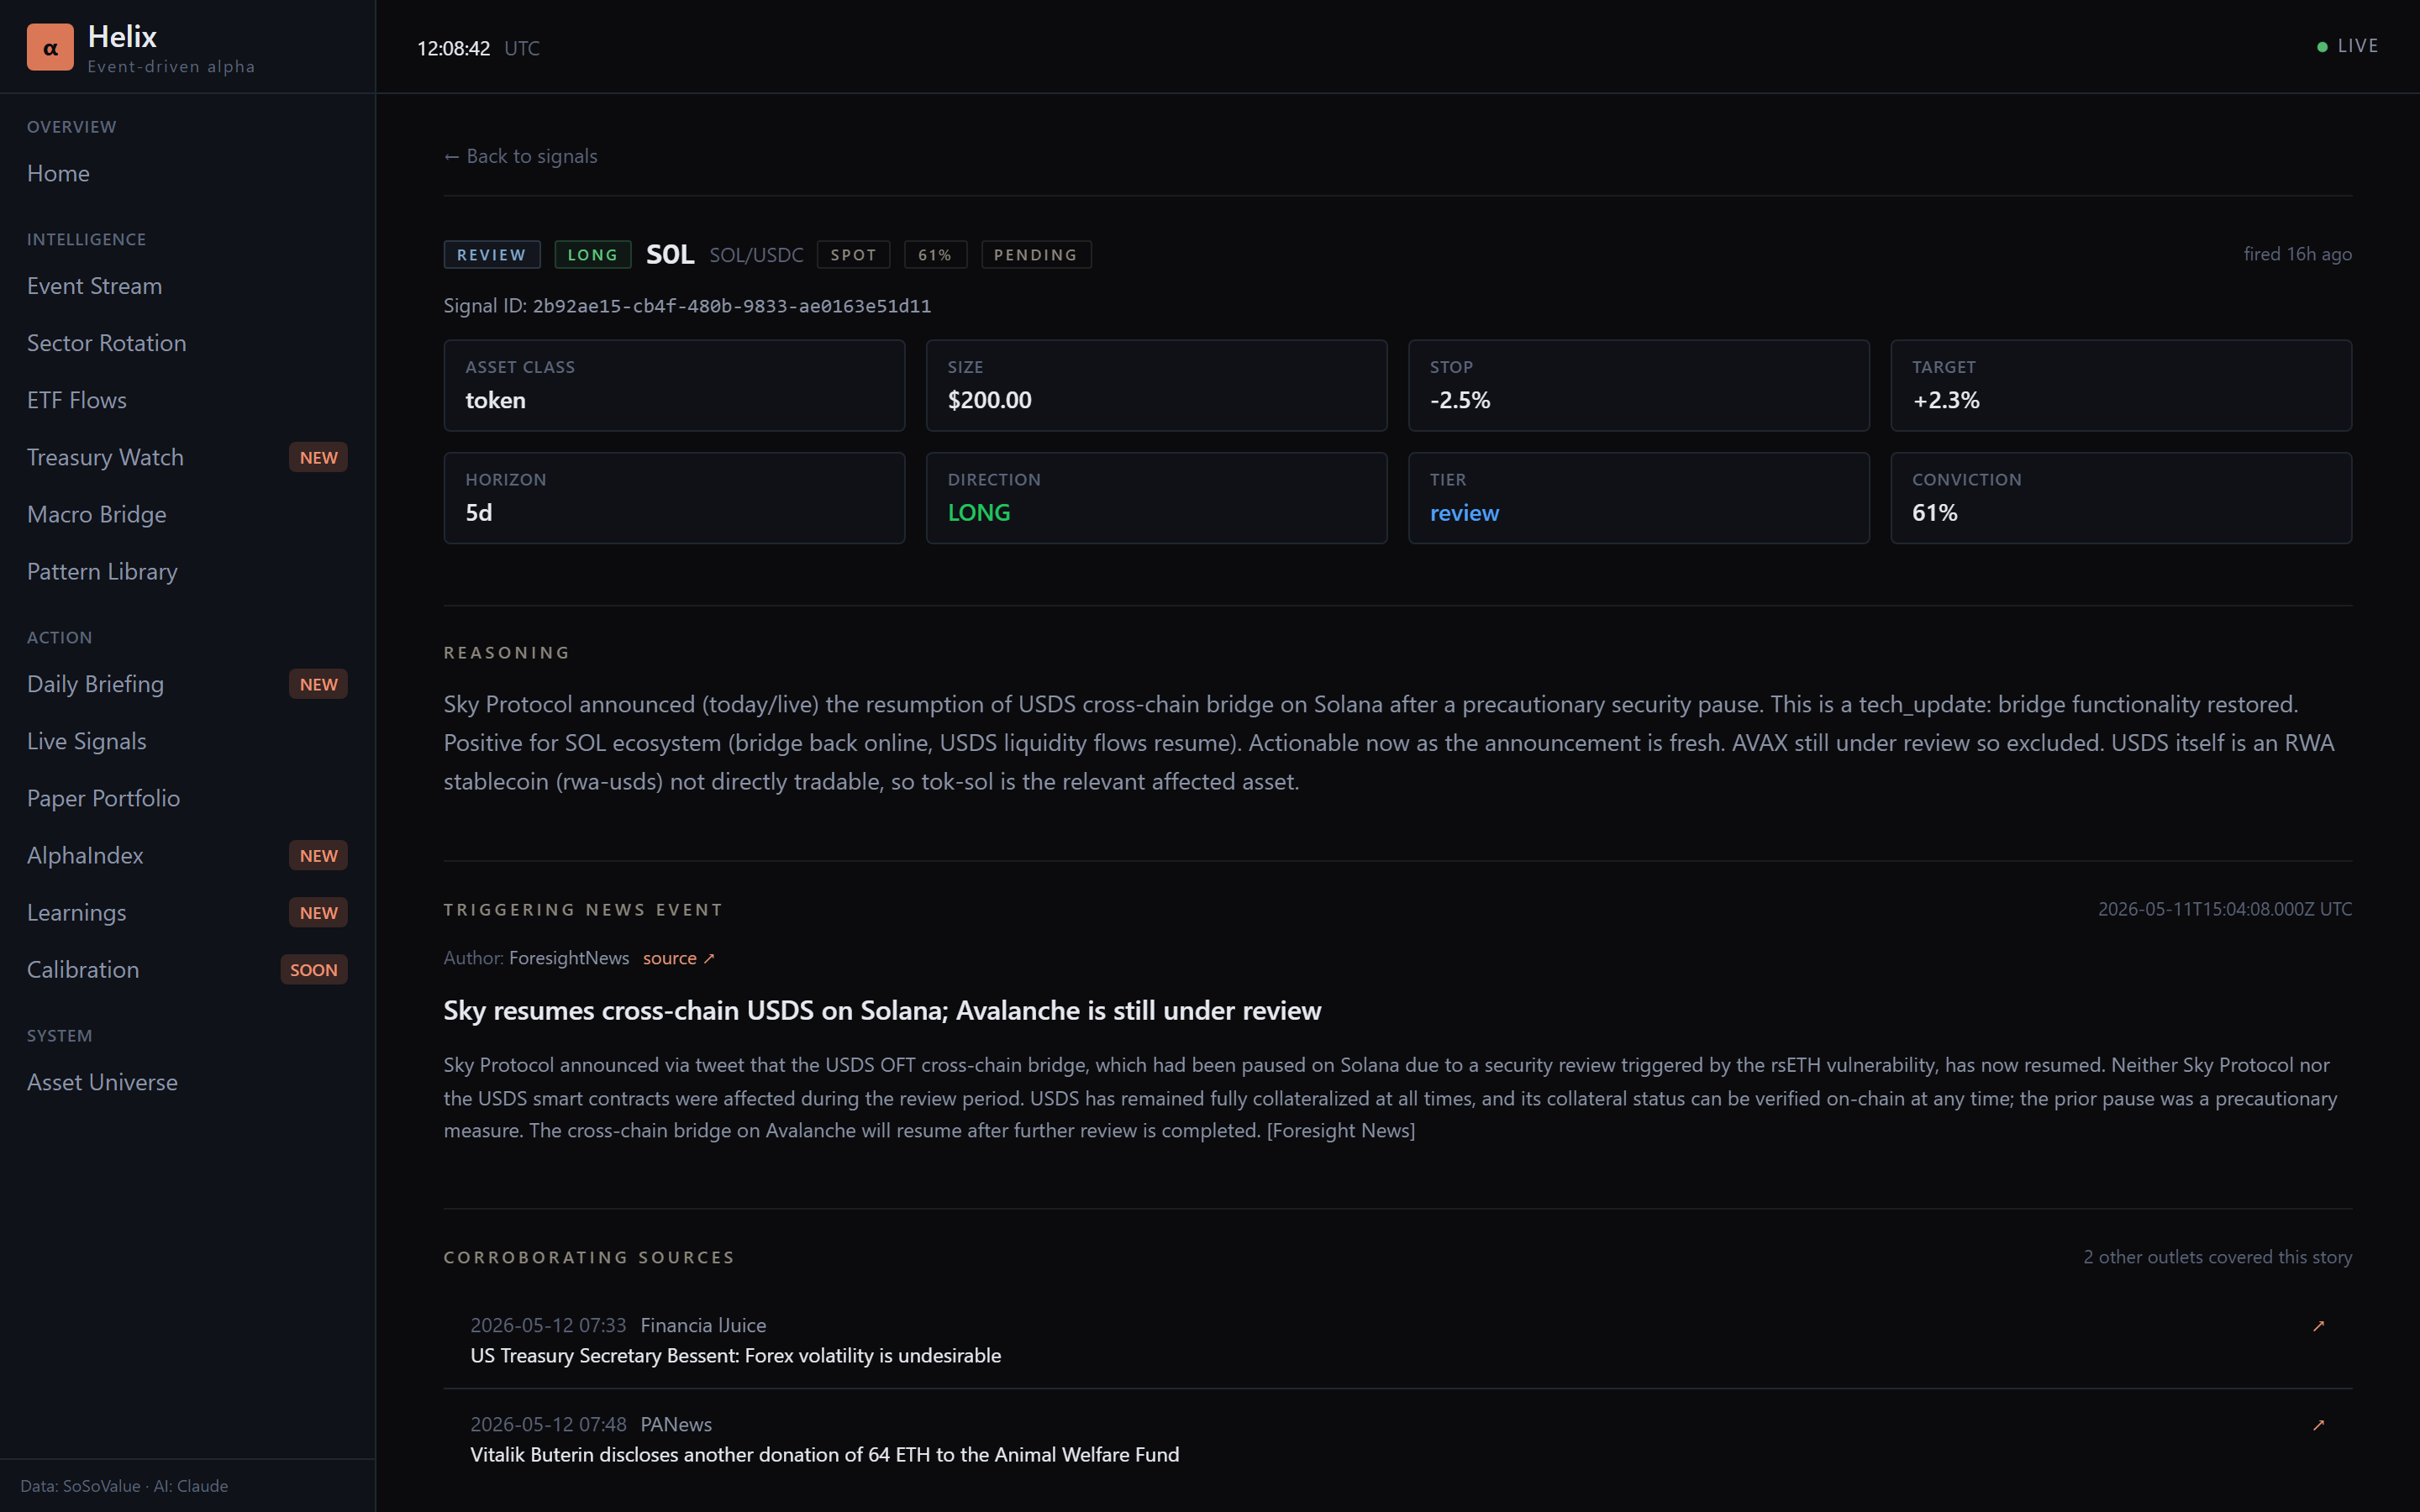Click the news headline about Sky resuming USDS

(x=882, y=1010)
